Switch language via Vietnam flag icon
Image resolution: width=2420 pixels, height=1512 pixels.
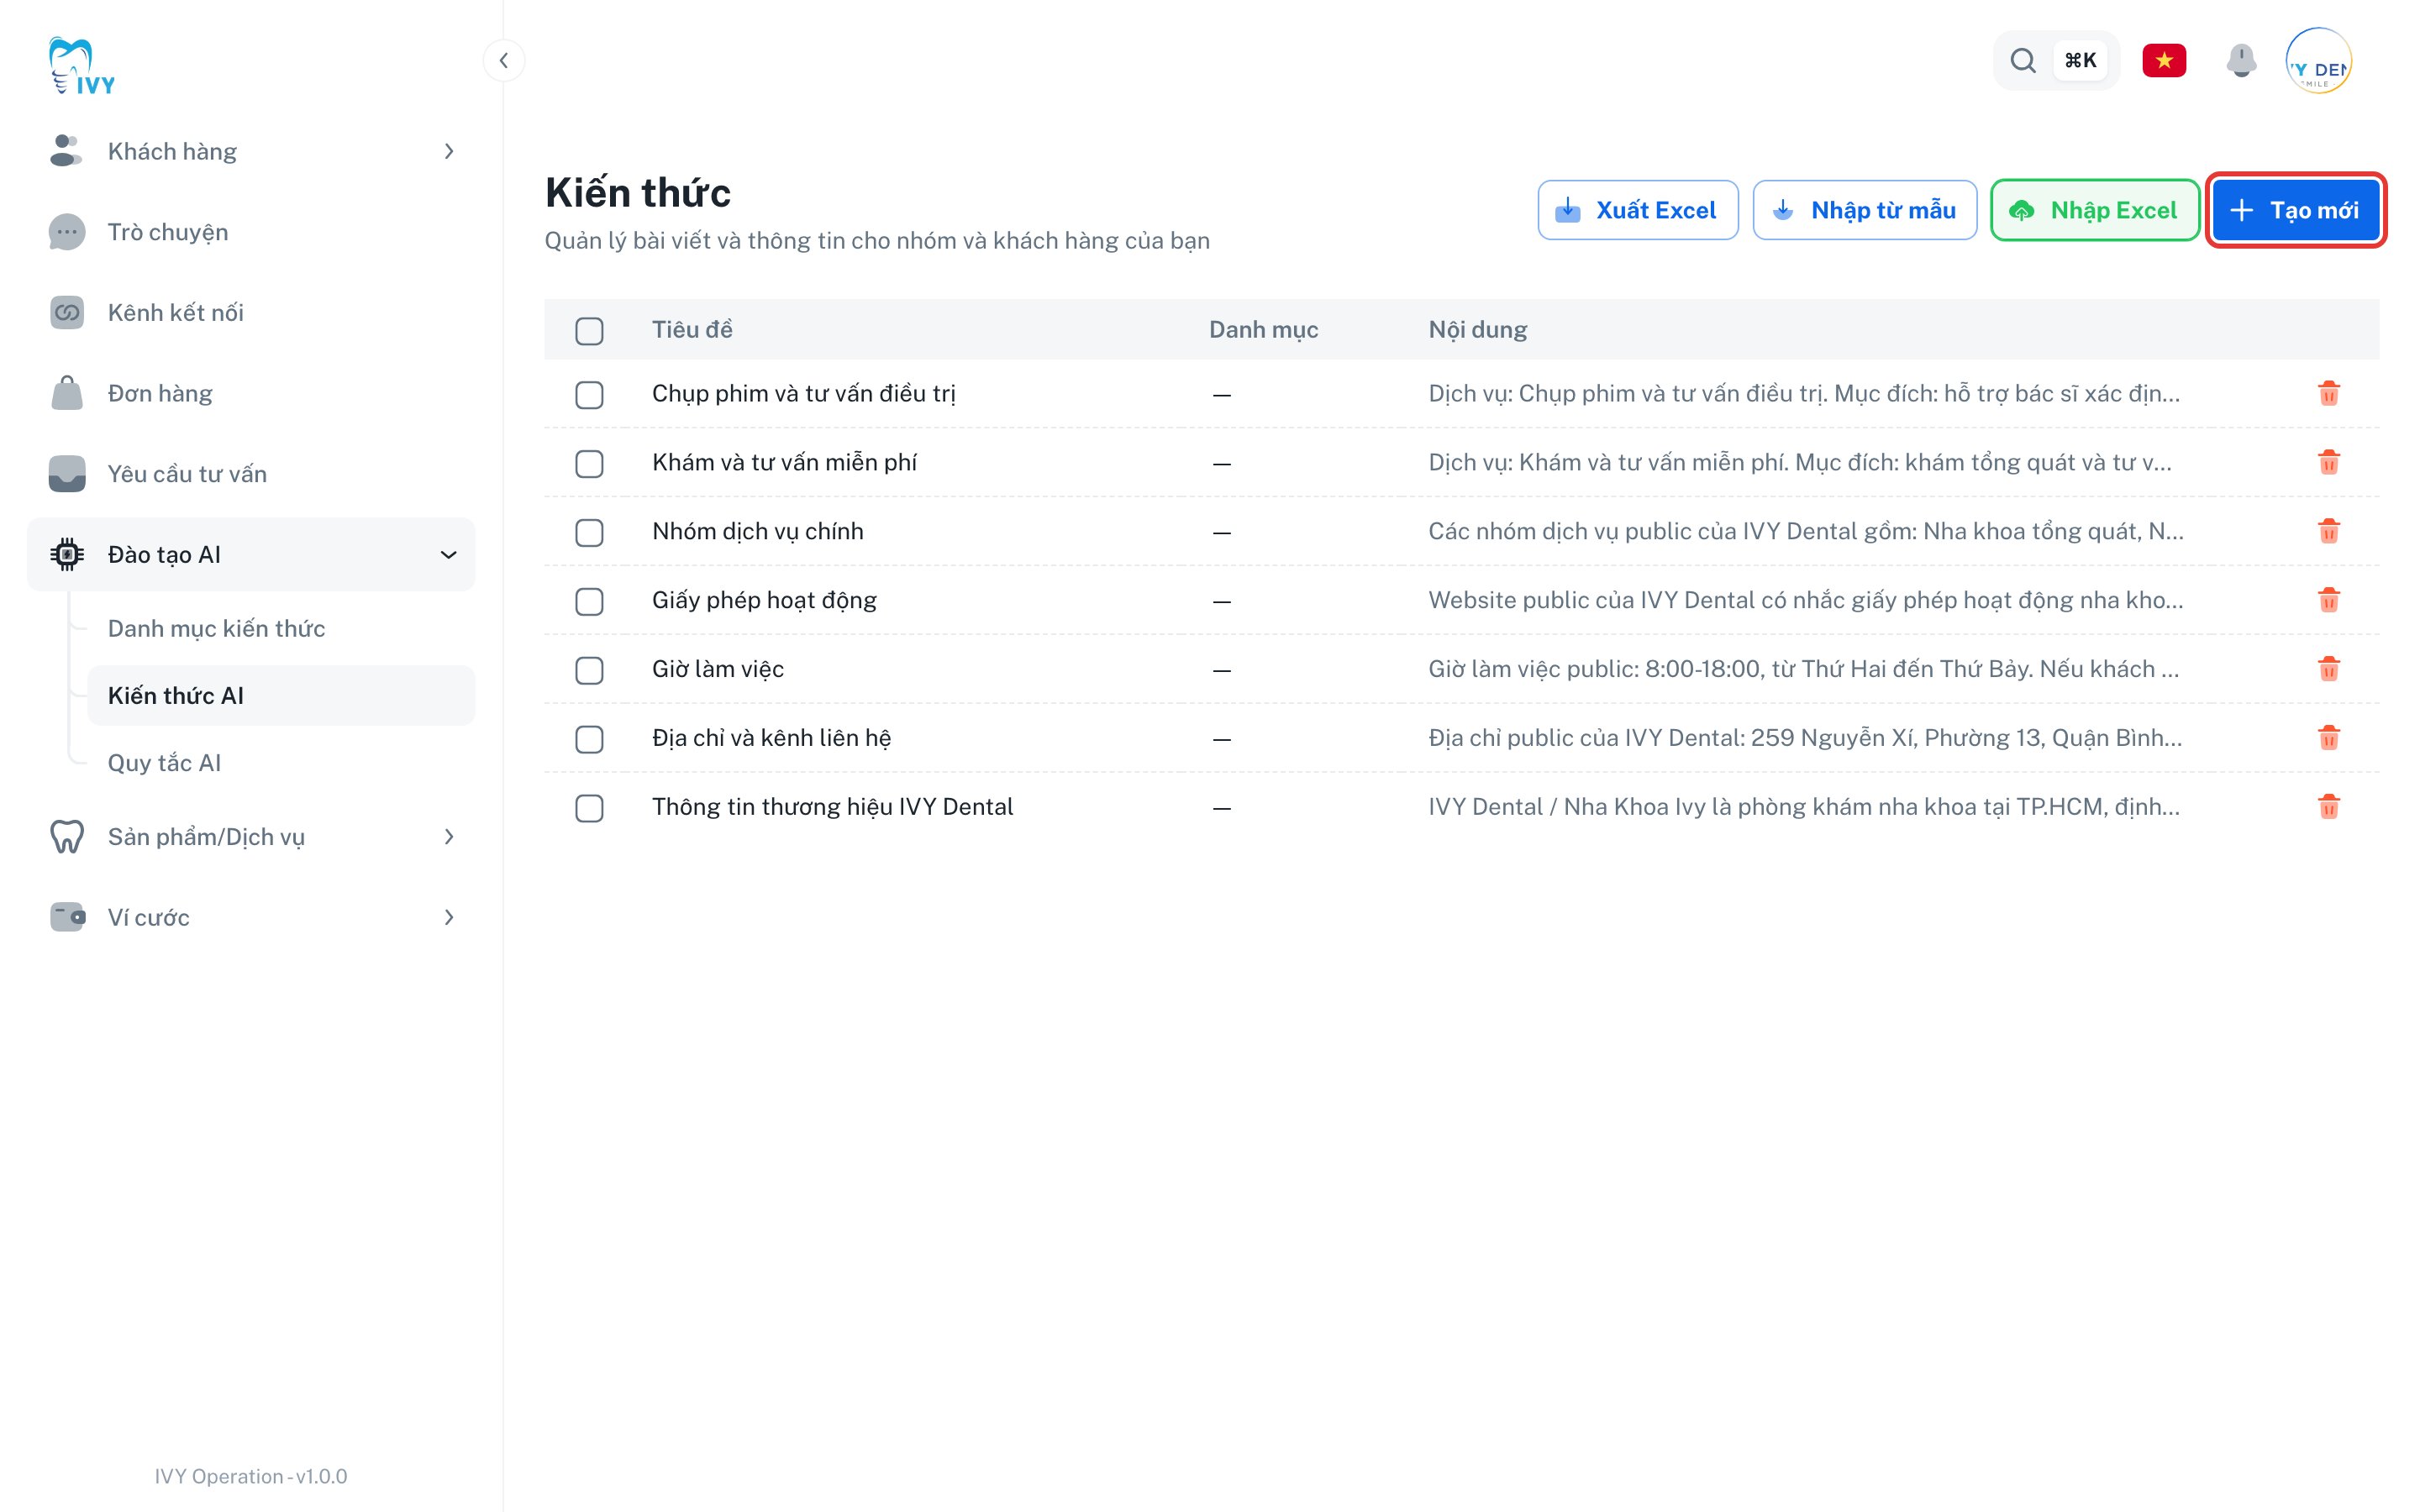pos(2163,61)
